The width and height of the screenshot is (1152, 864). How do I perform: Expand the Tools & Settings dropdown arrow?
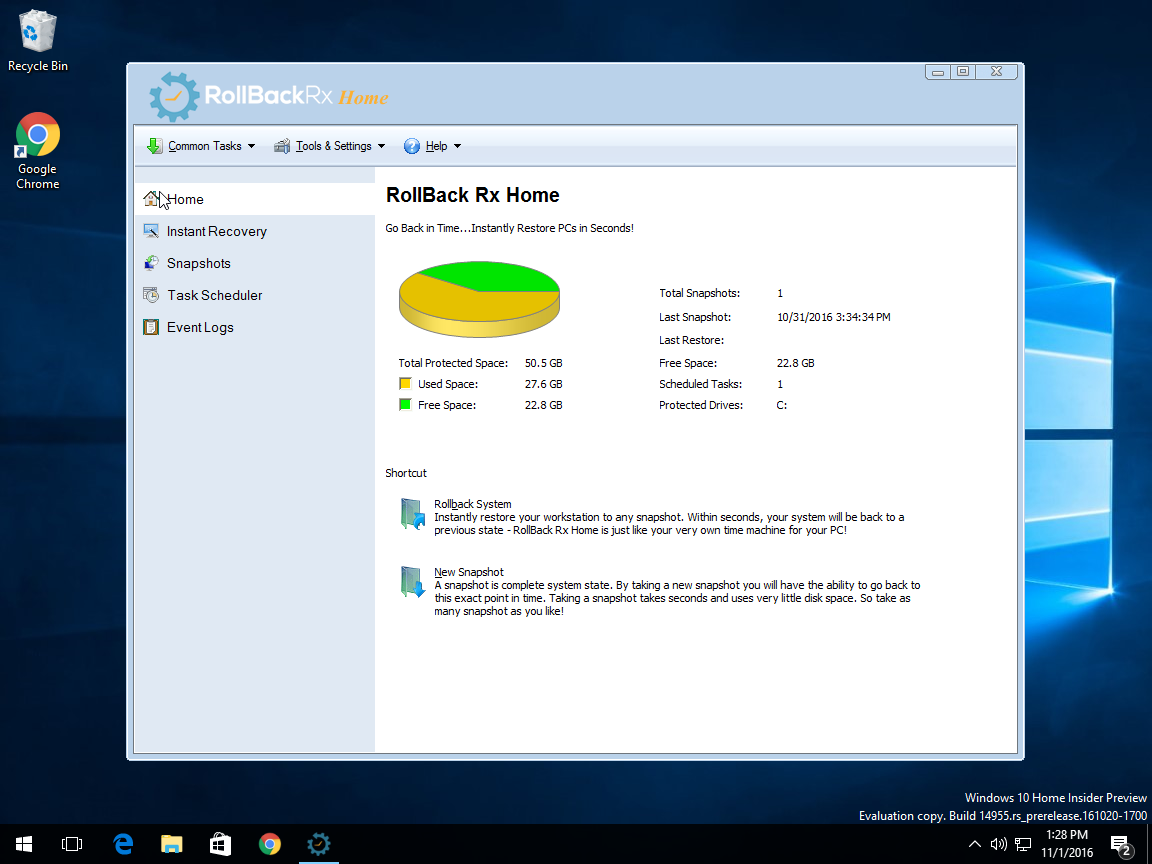tap(381, 146)
